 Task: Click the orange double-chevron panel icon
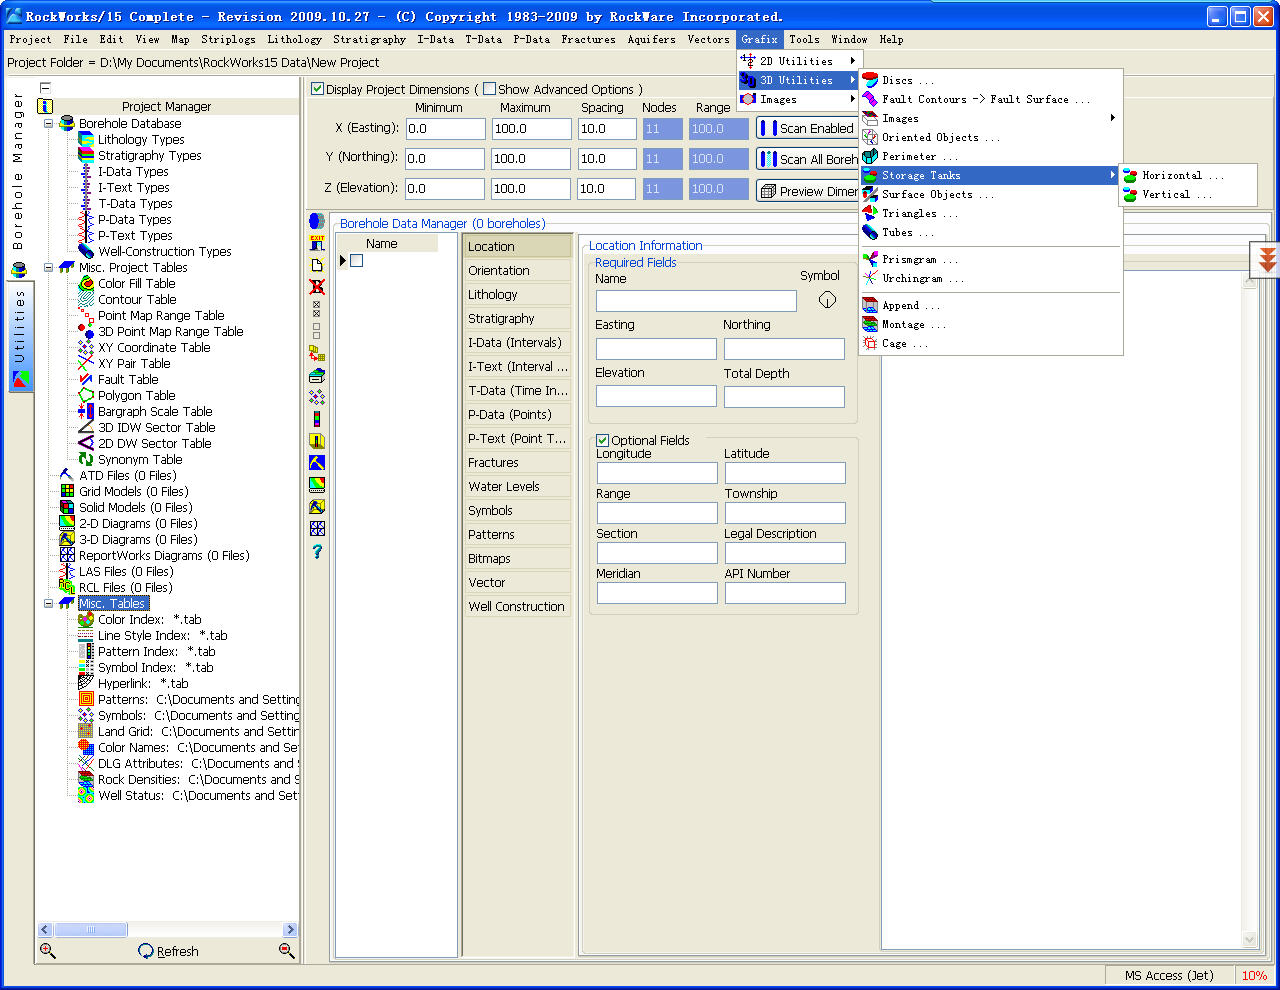(1267, 260)
